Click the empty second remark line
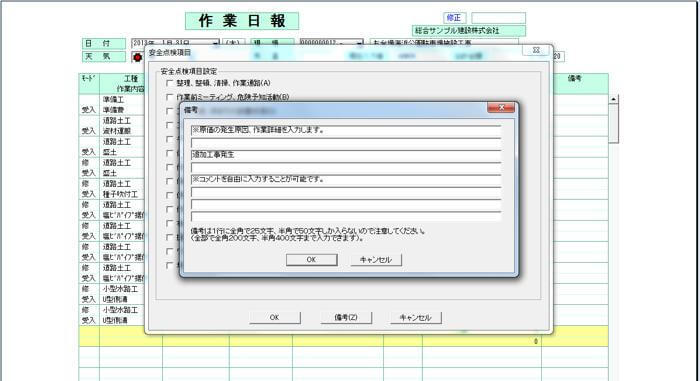The width and height of the screenshot is (700, 381). 346,143
